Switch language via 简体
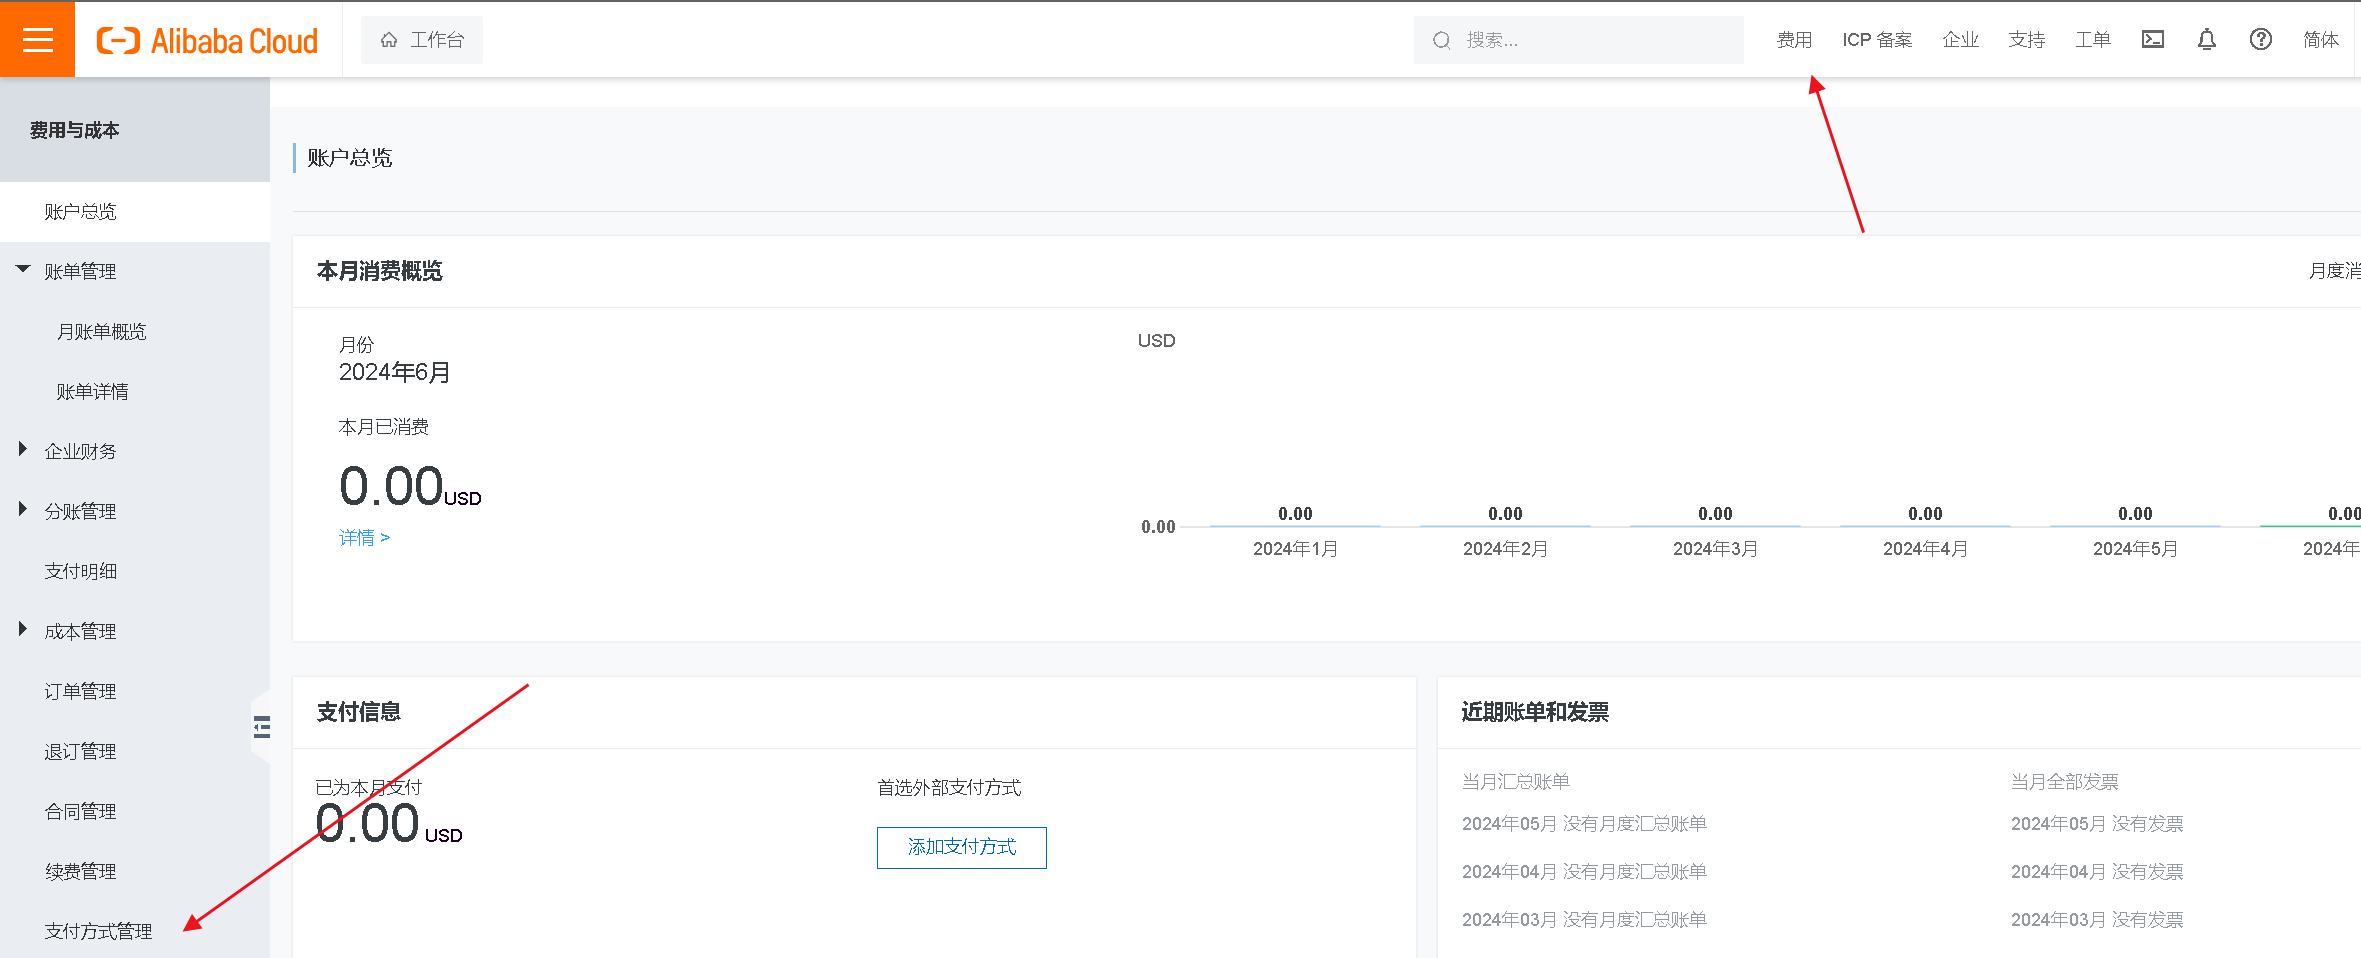Viewport: 2361px width, 958px height. 2320,40
